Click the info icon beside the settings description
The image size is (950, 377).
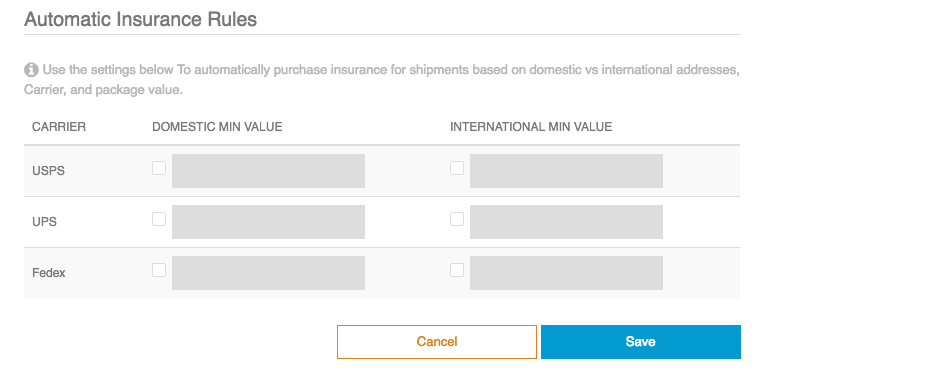[31, 70]
